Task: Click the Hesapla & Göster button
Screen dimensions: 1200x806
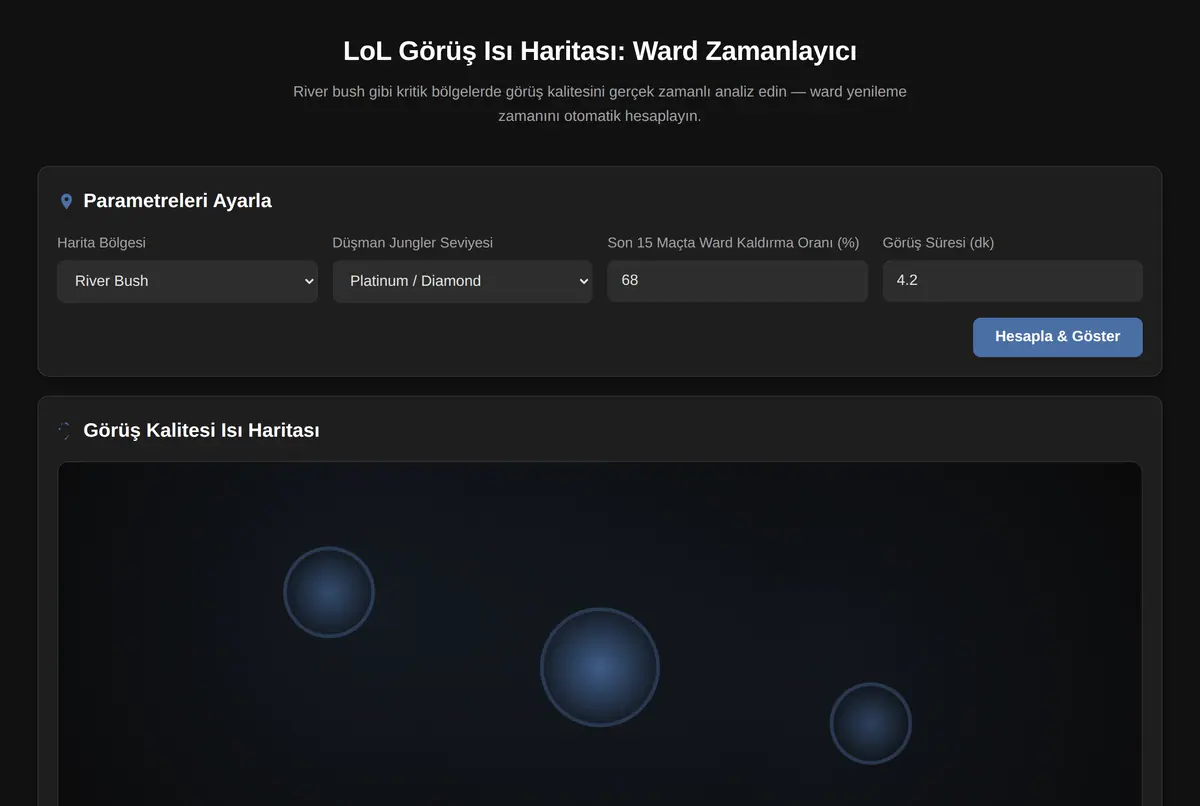Action: (1057, 337)
